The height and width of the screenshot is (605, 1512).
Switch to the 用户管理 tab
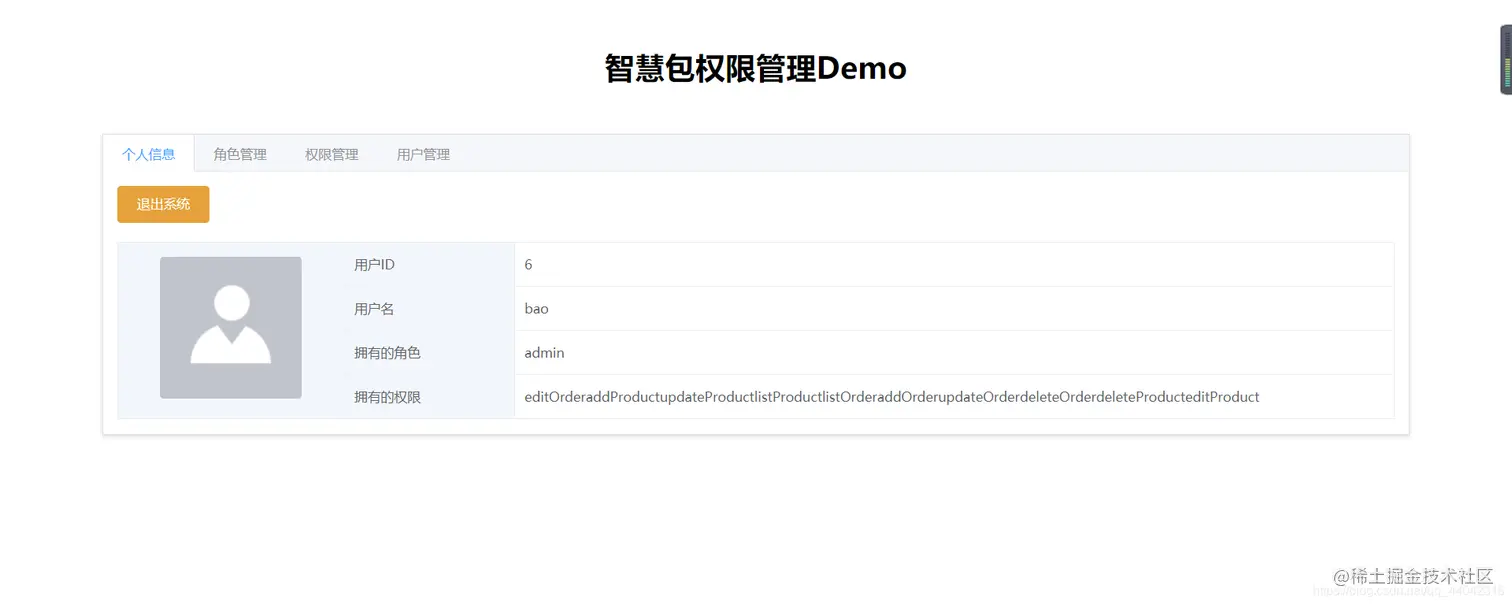click(x=422, y=154)
